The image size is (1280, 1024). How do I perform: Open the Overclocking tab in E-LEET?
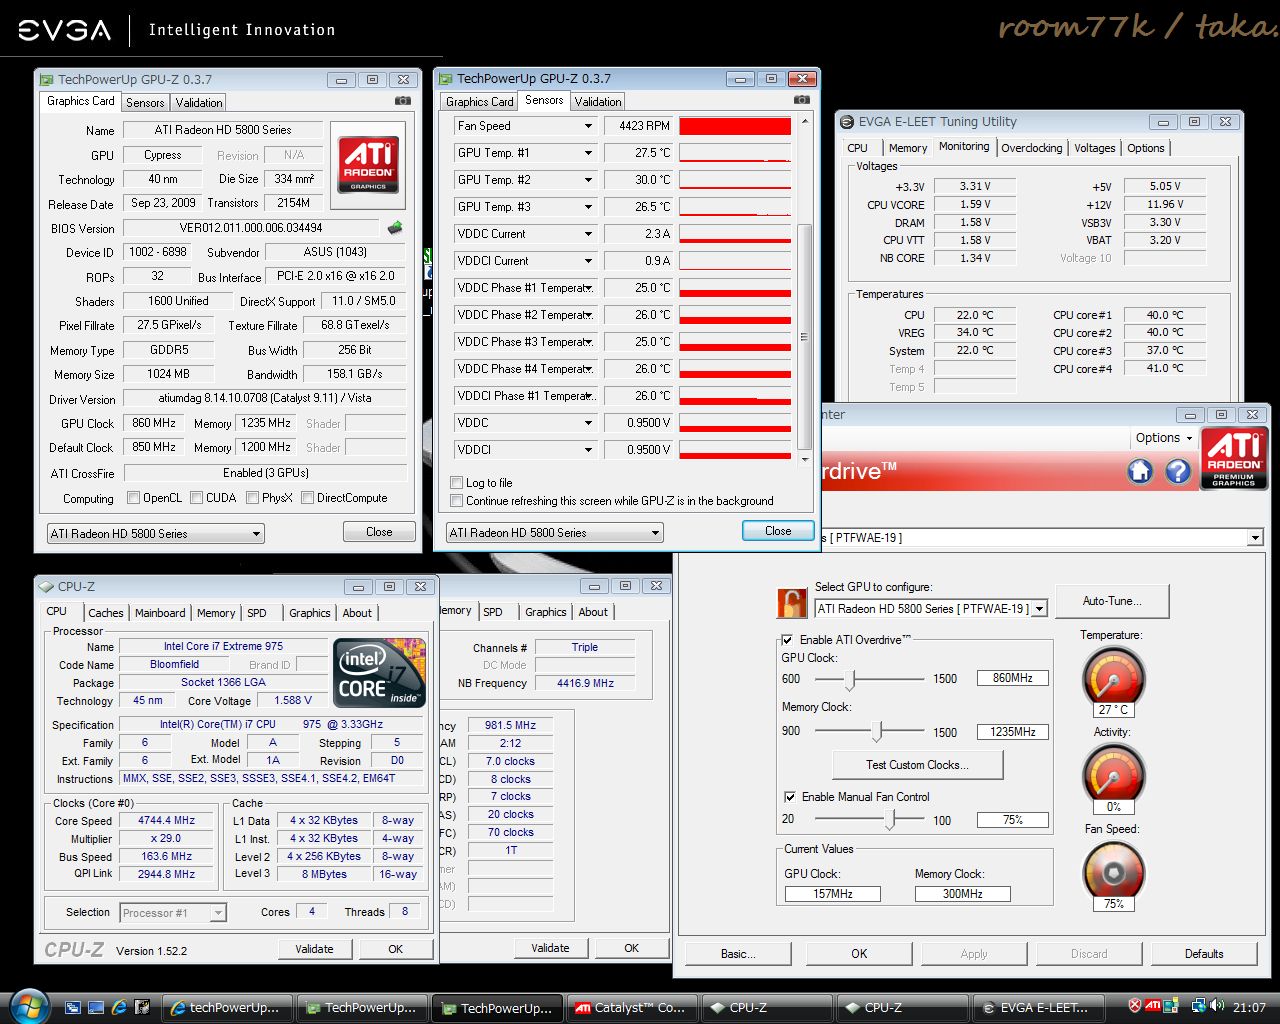(x=1032, y=148)
